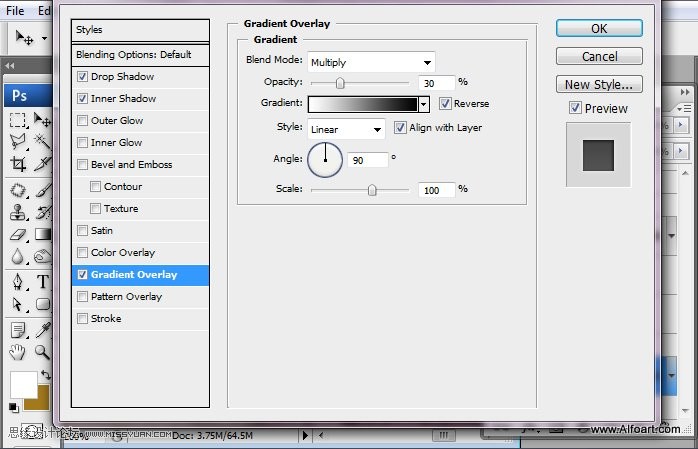Select the Crop tool
The height and width of the screenshot is (449, 698).
pos(18,164)
